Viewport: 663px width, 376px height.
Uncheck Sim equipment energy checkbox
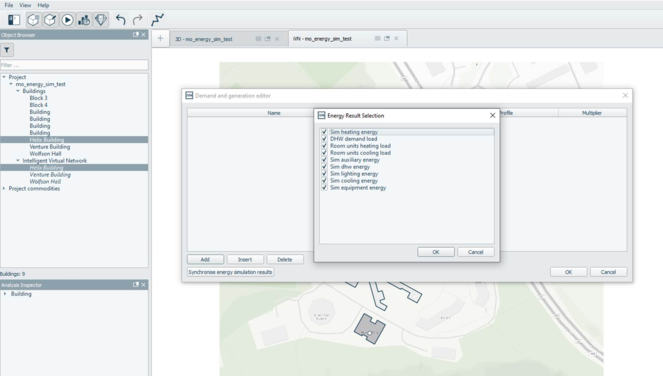point(324,187)
